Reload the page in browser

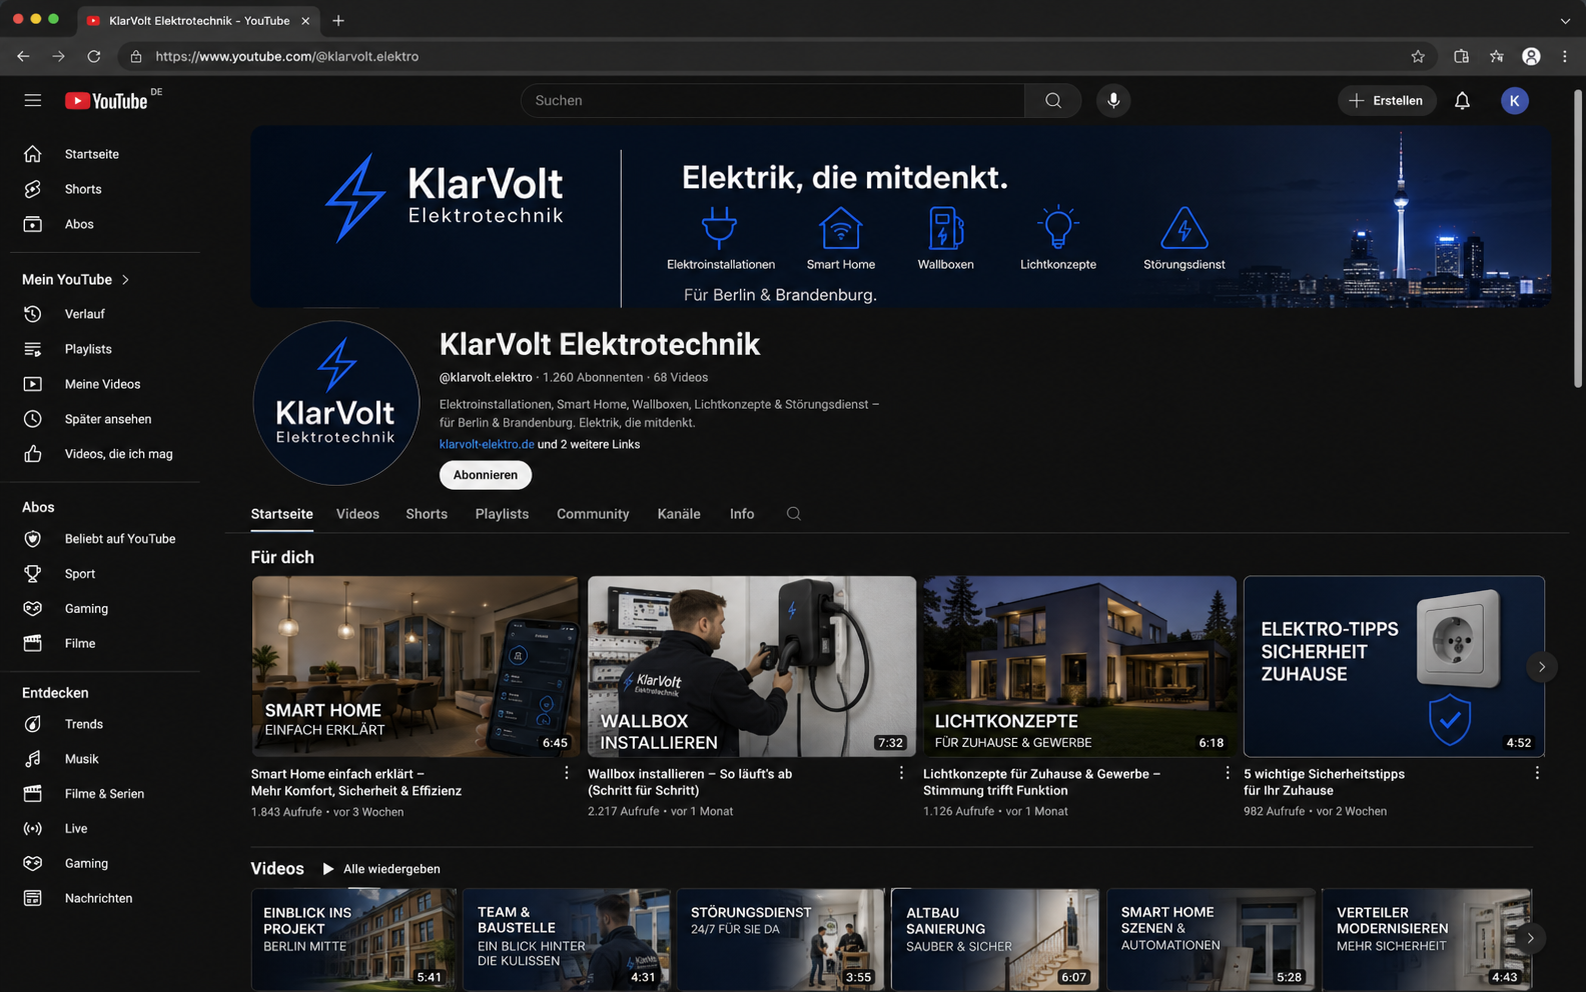coord(94,56)
